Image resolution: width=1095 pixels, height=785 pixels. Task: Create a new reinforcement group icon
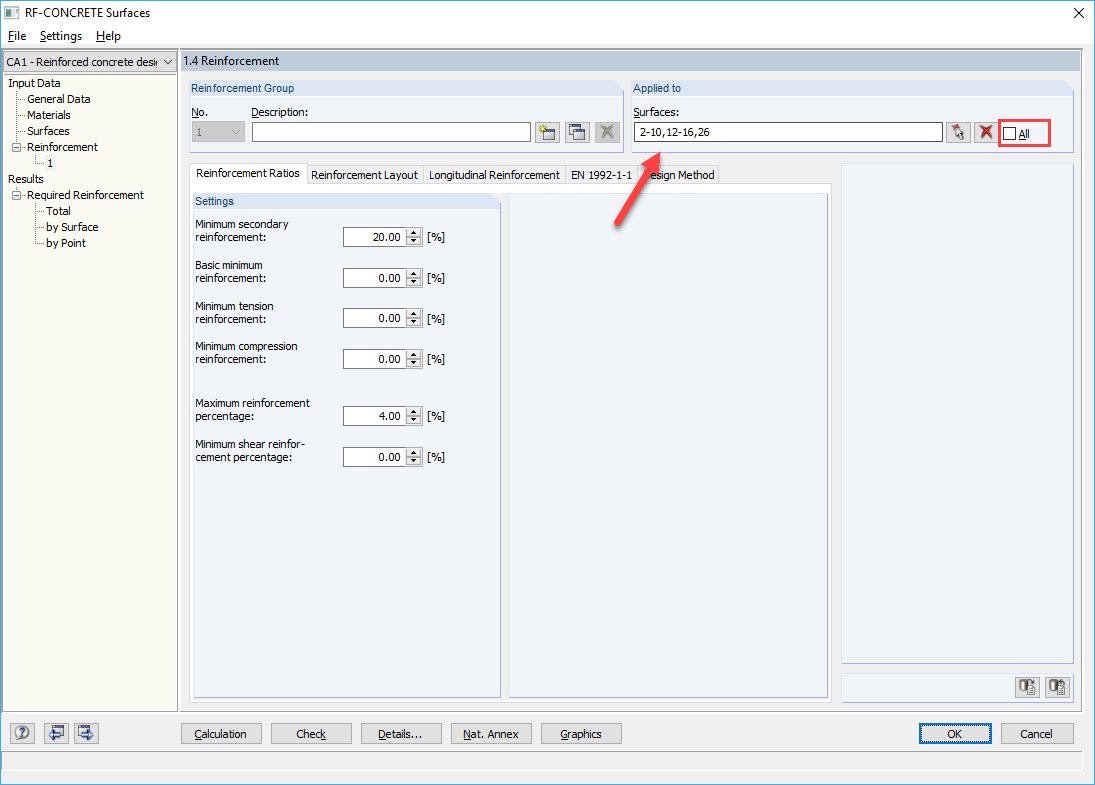[x=548, y=132]
